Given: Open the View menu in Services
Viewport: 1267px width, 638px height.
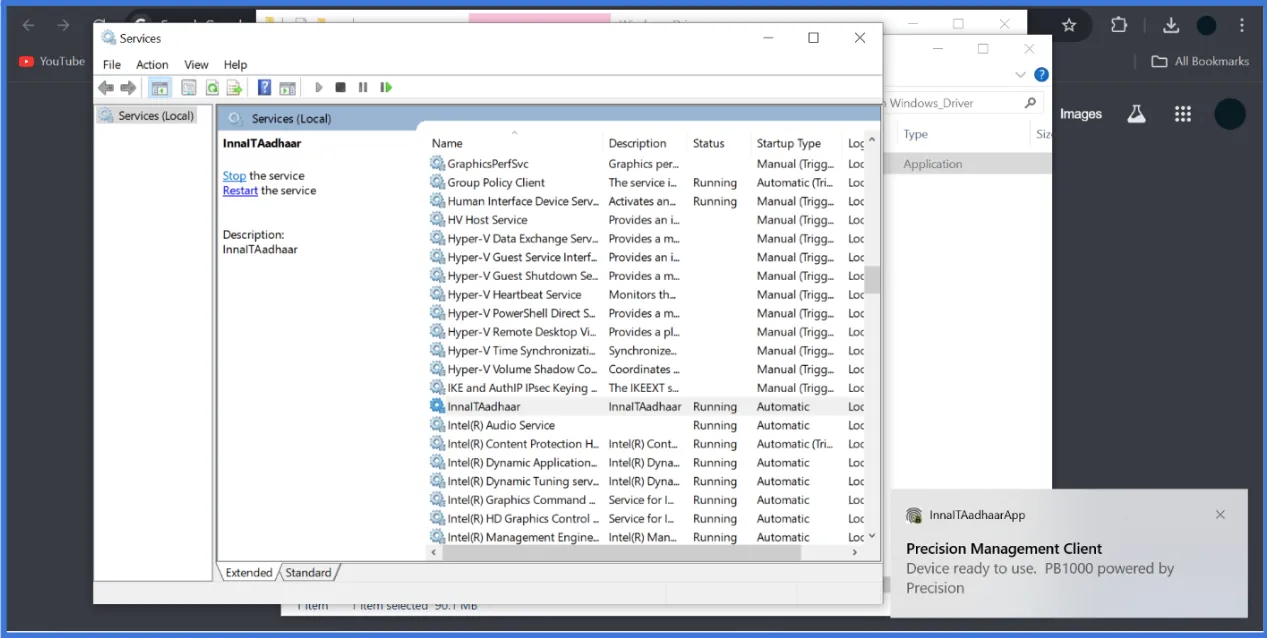Looking at the screenshot, I should [197, 65].
